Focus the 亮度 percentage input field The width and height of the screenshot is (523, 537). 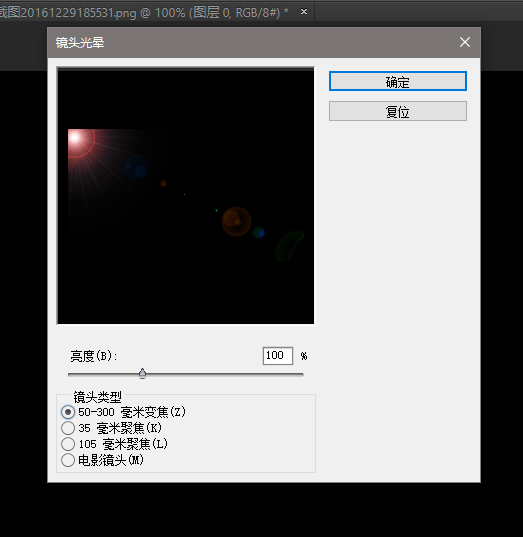(x=278, y=356)
